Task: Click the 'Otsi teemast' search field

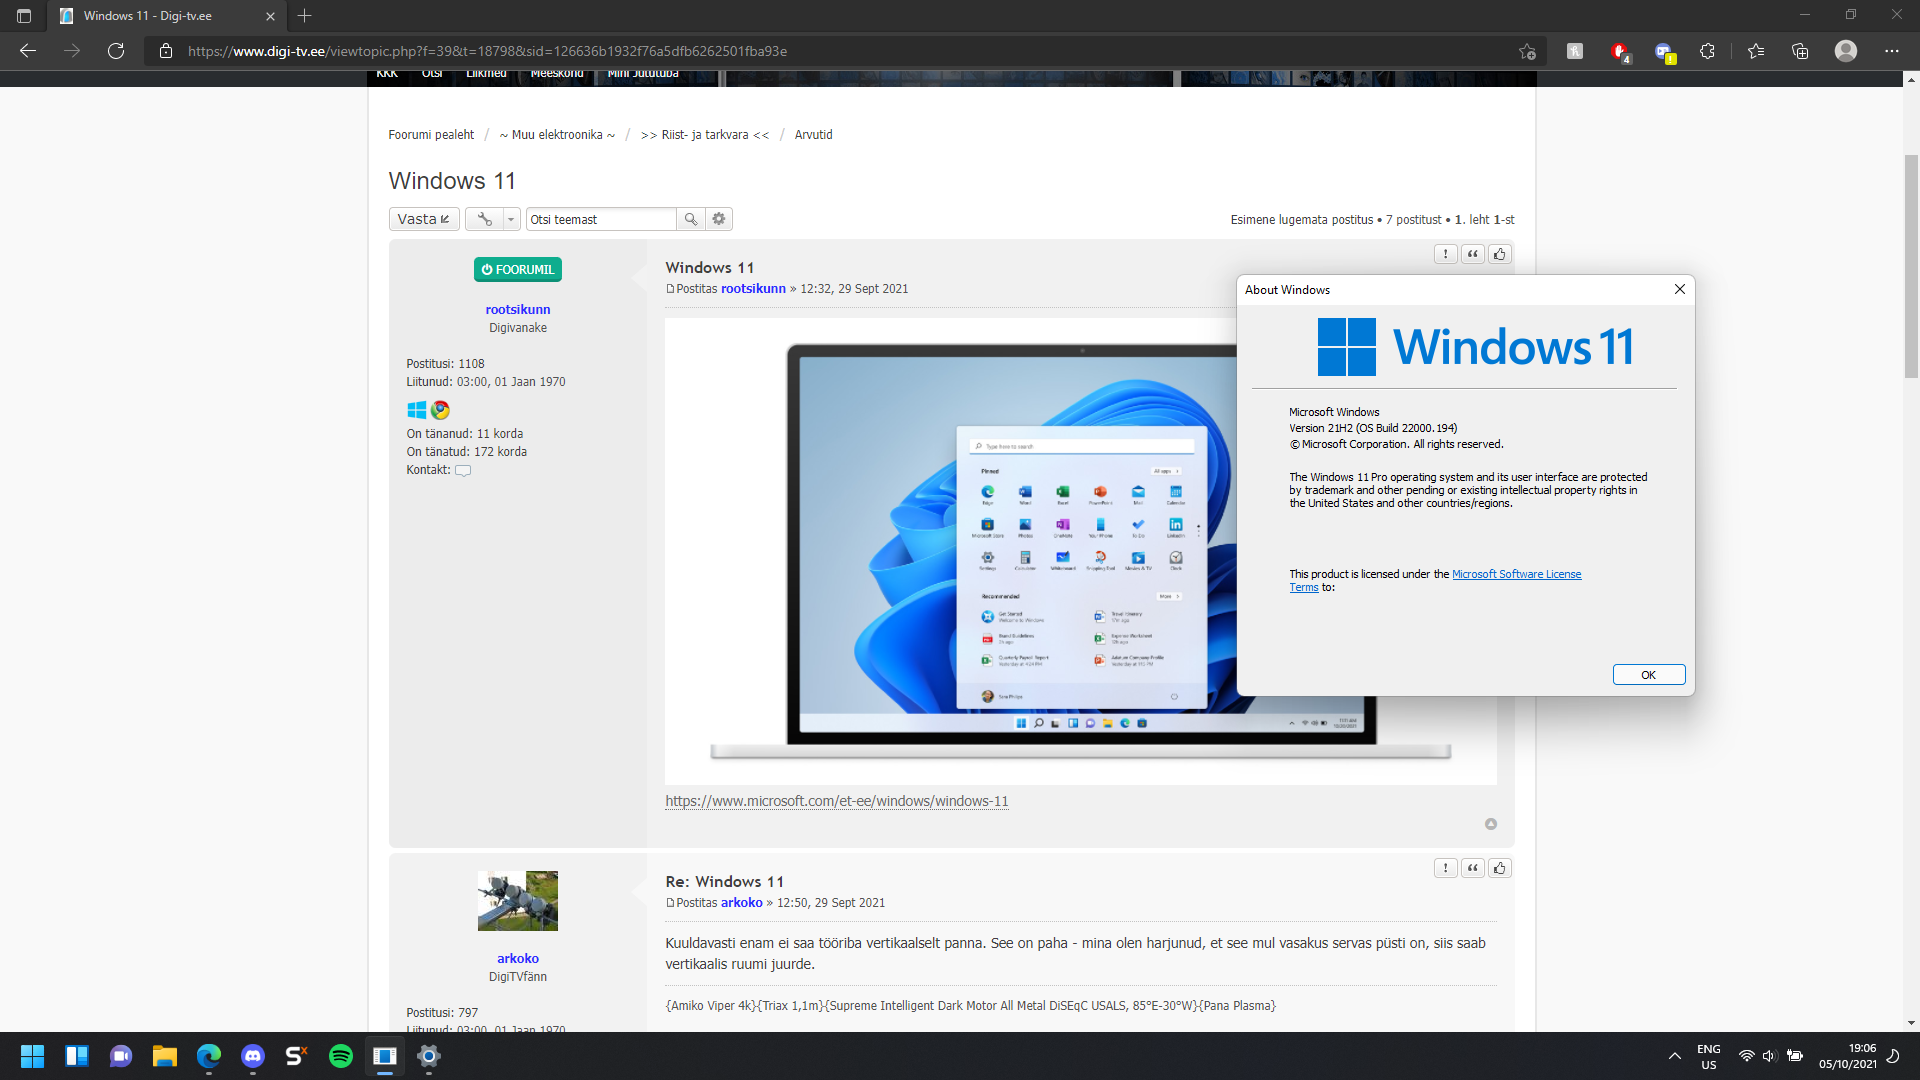Action: pos(601,219)
